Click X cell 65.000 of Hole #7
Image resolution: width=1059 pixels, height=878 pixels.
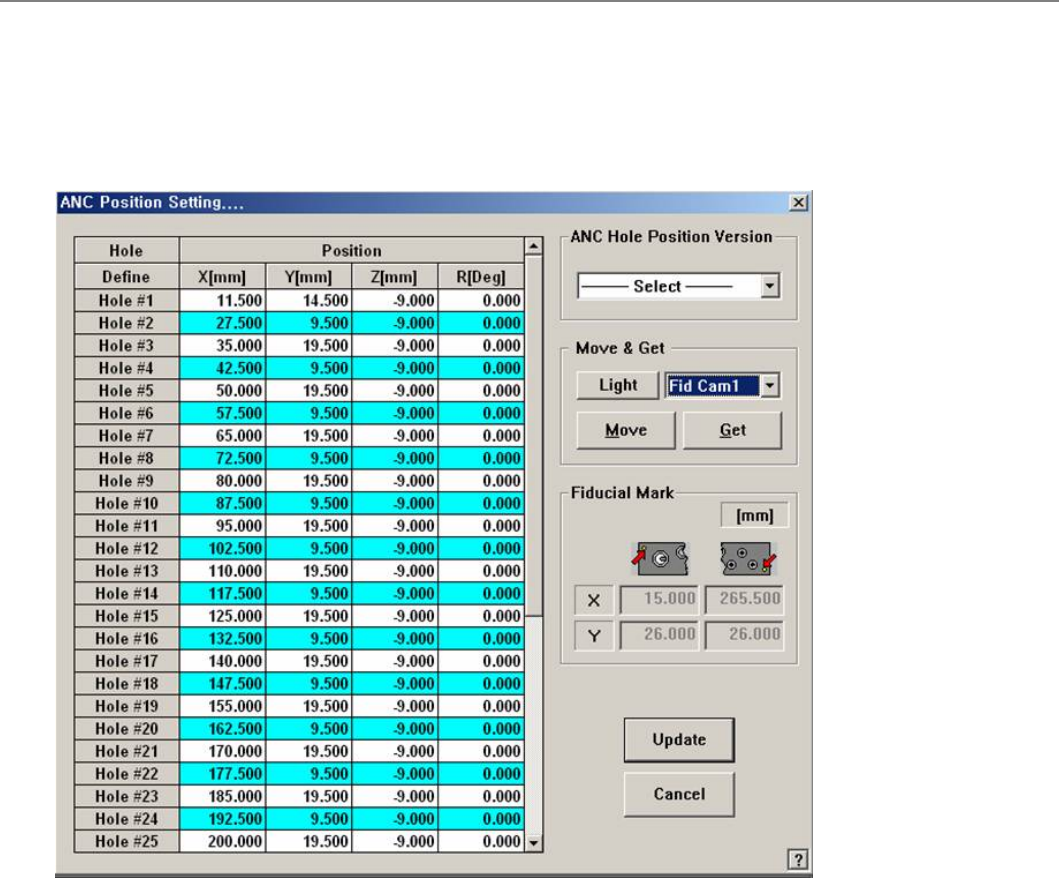pos(222,436)
